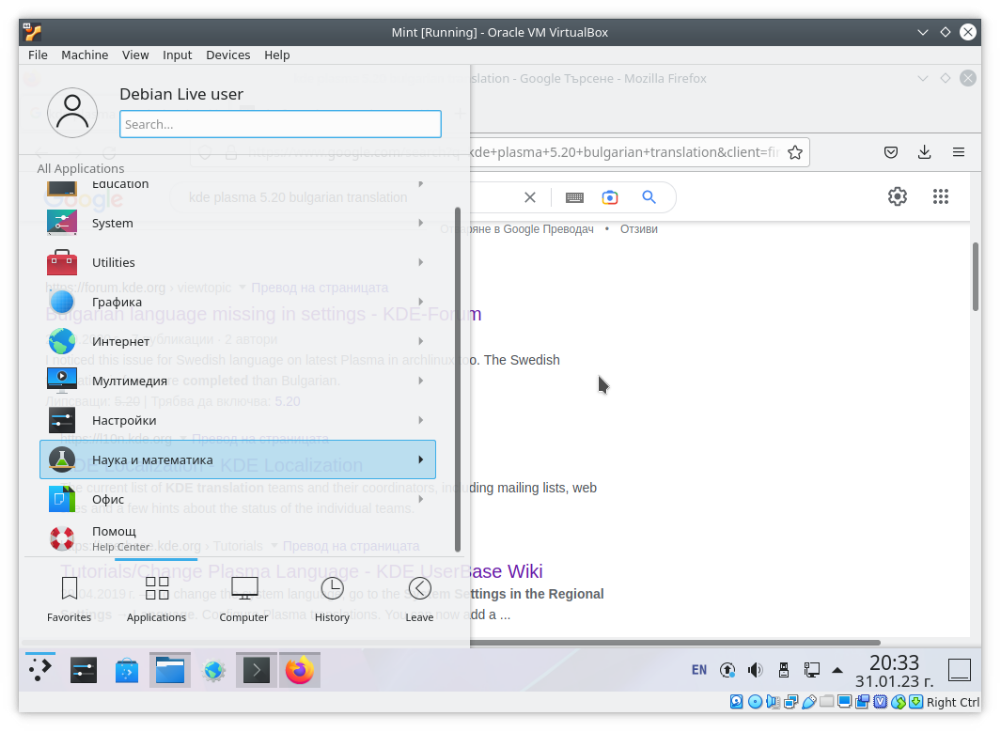
Task: Open System Settings from taskbar
Action: [x=84, y=670]
